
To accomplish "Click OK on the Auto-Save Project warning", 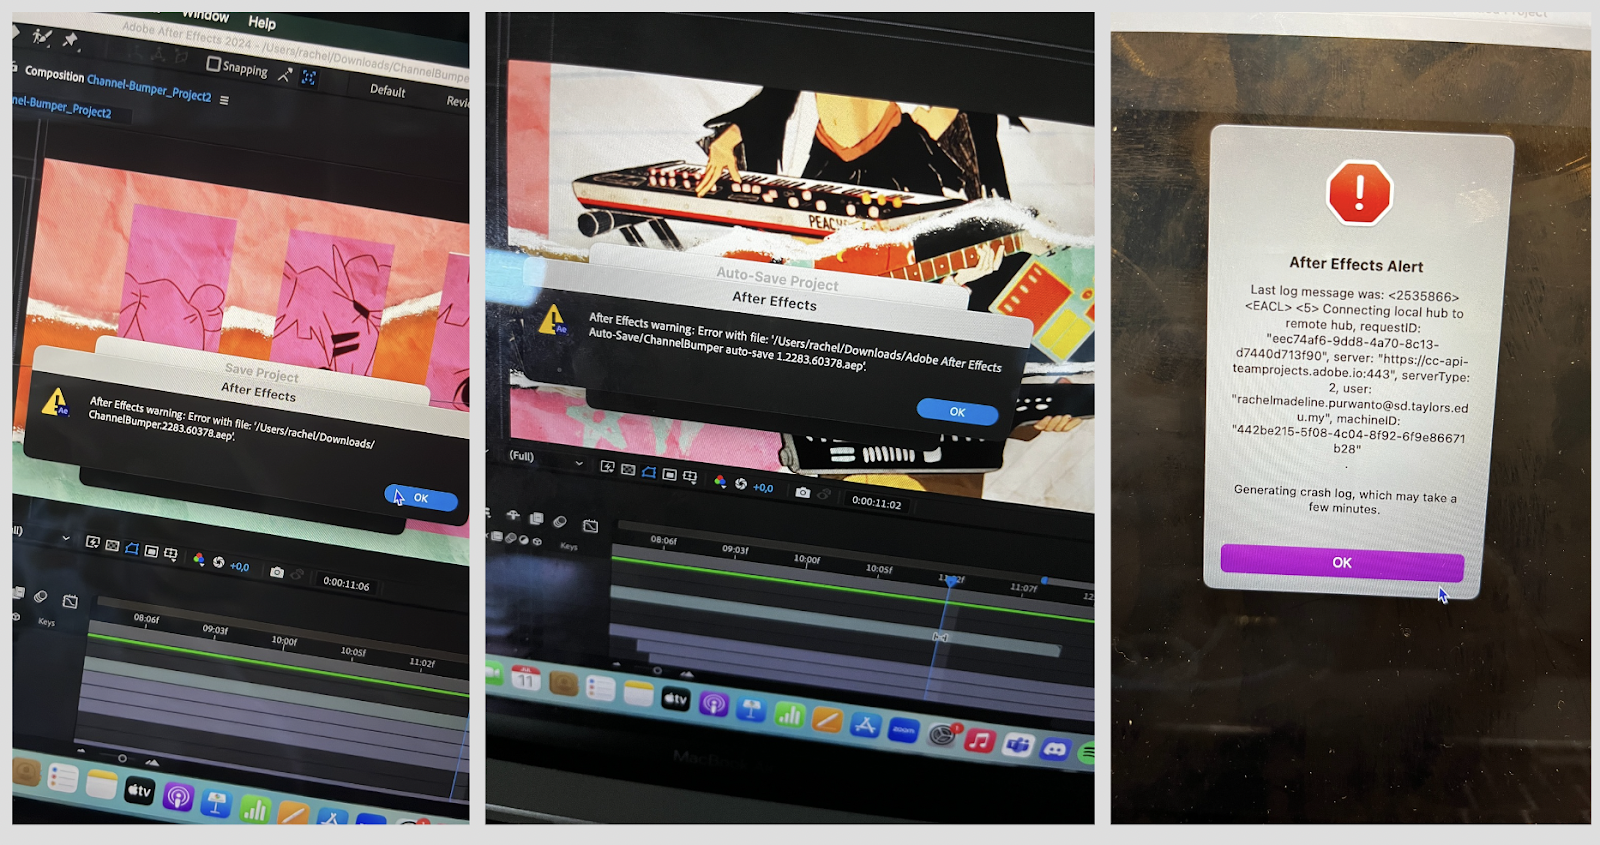I will 957,412.
